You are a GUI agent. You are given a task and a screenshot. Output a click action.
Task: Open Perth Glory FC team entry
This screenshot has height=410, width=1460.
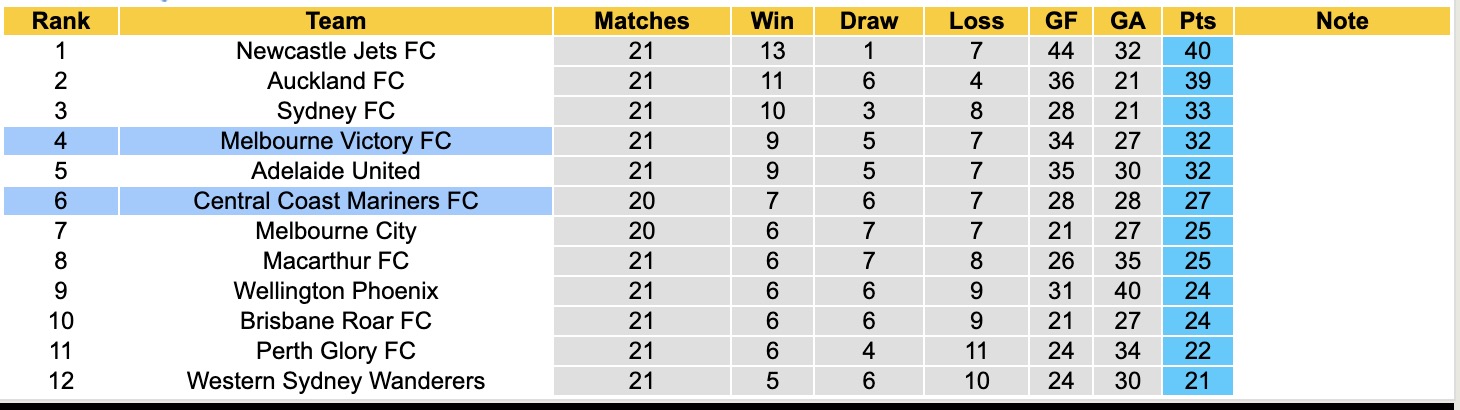[x=336, y=351]
